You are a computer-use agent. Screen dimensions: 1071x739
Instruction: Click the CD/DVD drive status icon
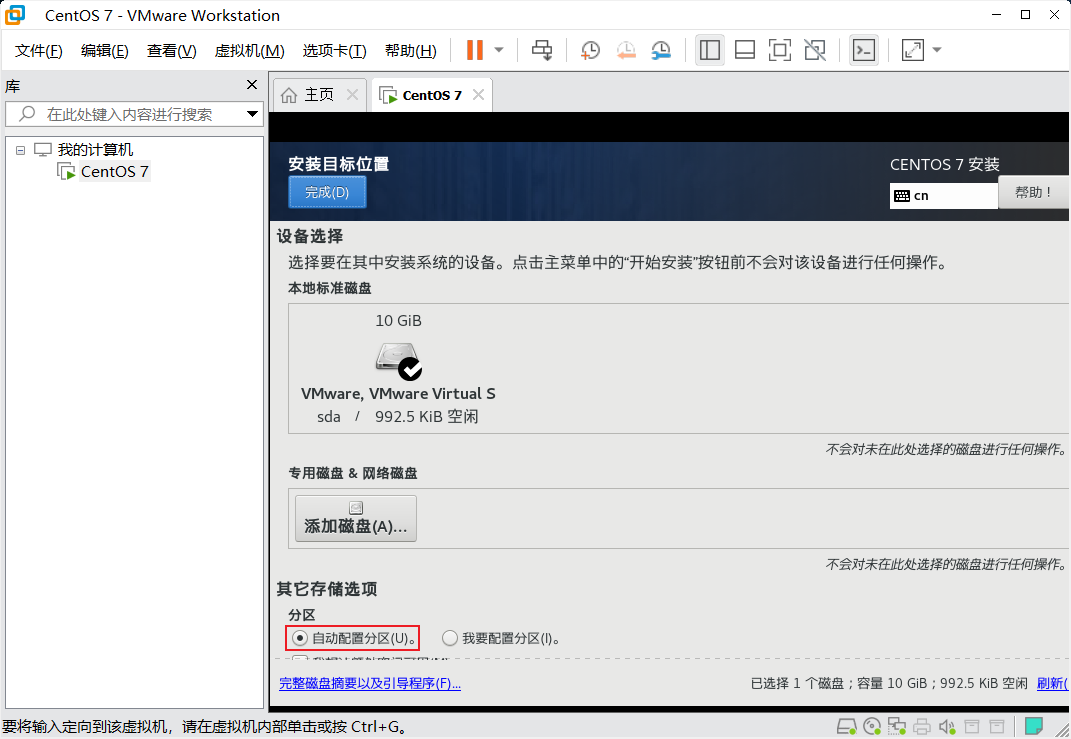872,726
